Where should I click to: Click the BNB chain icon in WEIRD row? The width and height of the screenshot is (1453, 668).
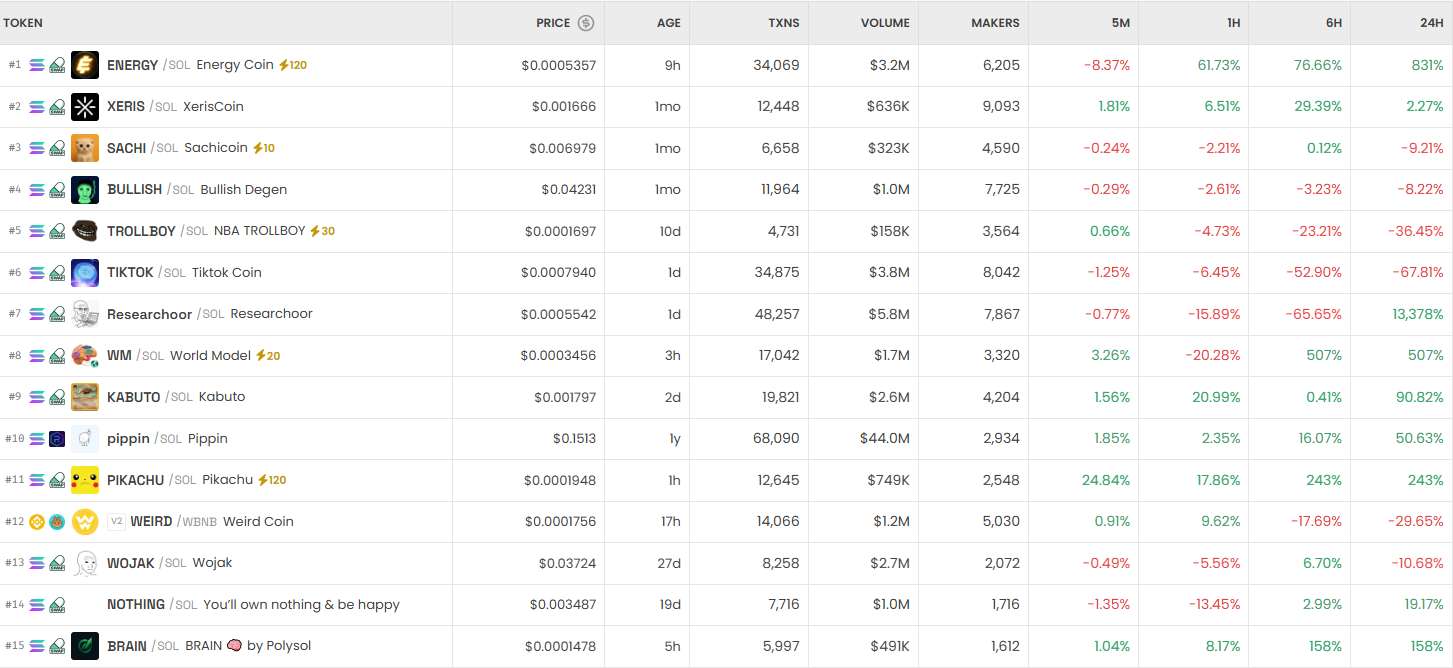pos(37,522)
